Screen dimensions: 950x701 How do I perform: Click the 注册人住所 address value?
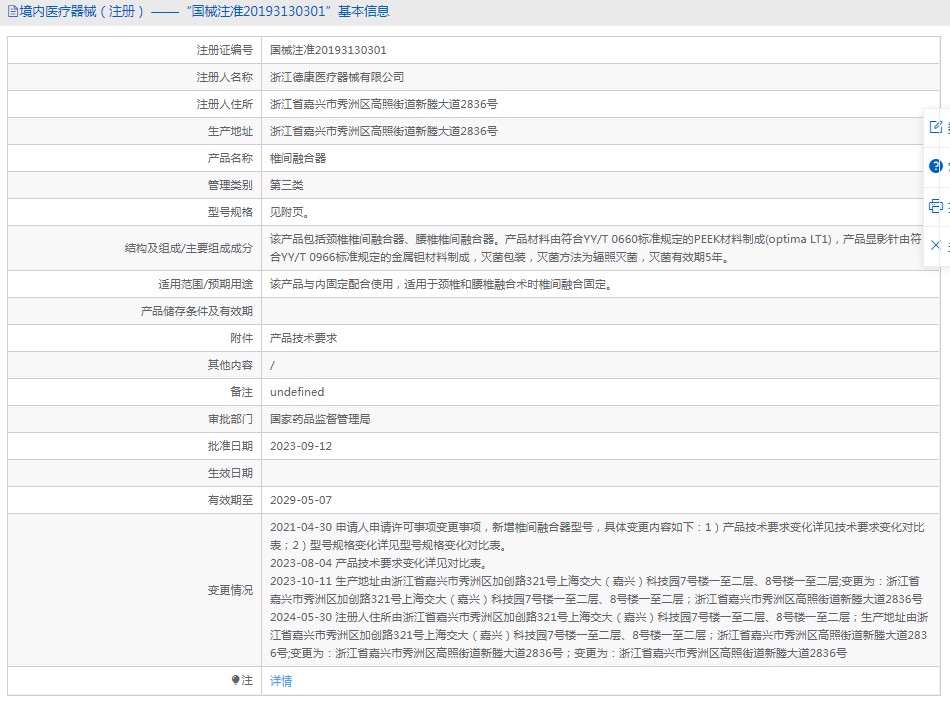pos(383,104)
